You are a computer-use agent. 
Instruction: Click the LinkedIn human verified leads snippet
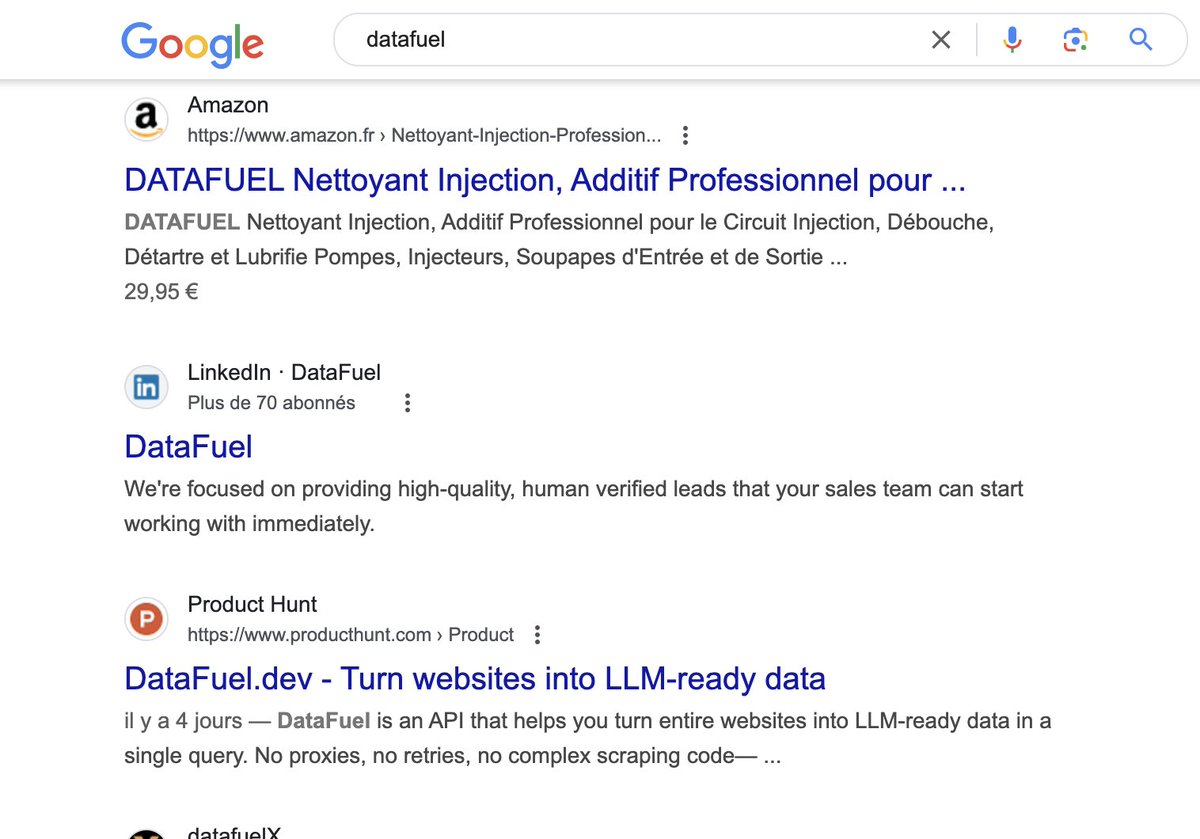pos(574,506)
